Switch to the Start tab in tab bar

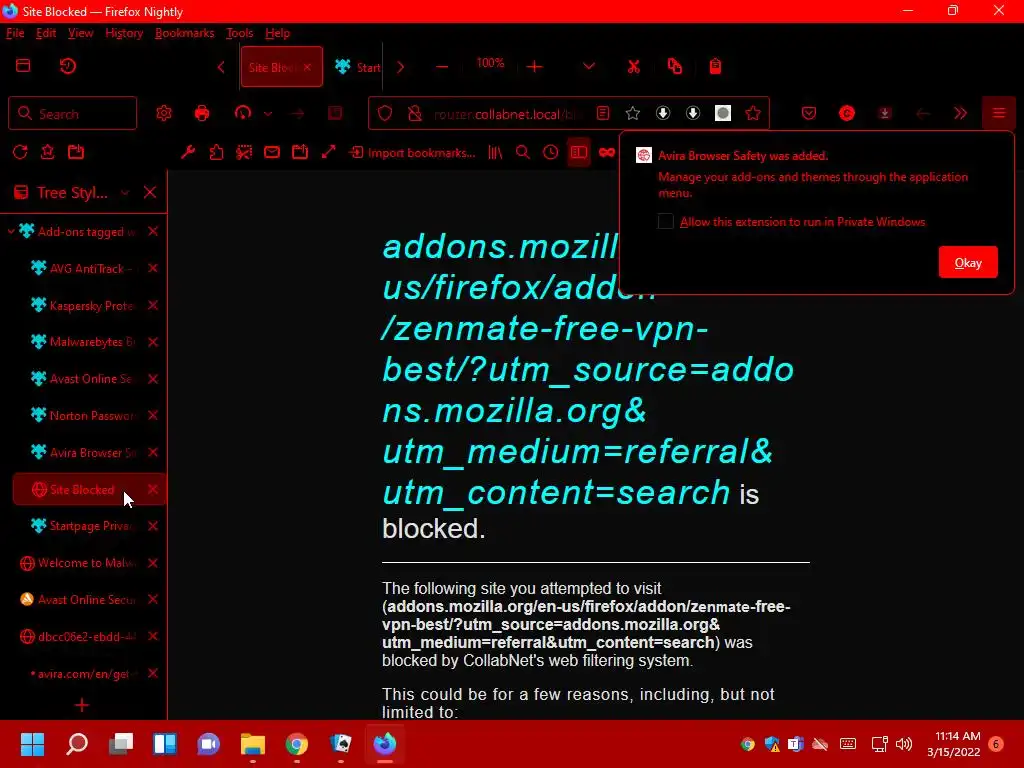coord(358,67)
